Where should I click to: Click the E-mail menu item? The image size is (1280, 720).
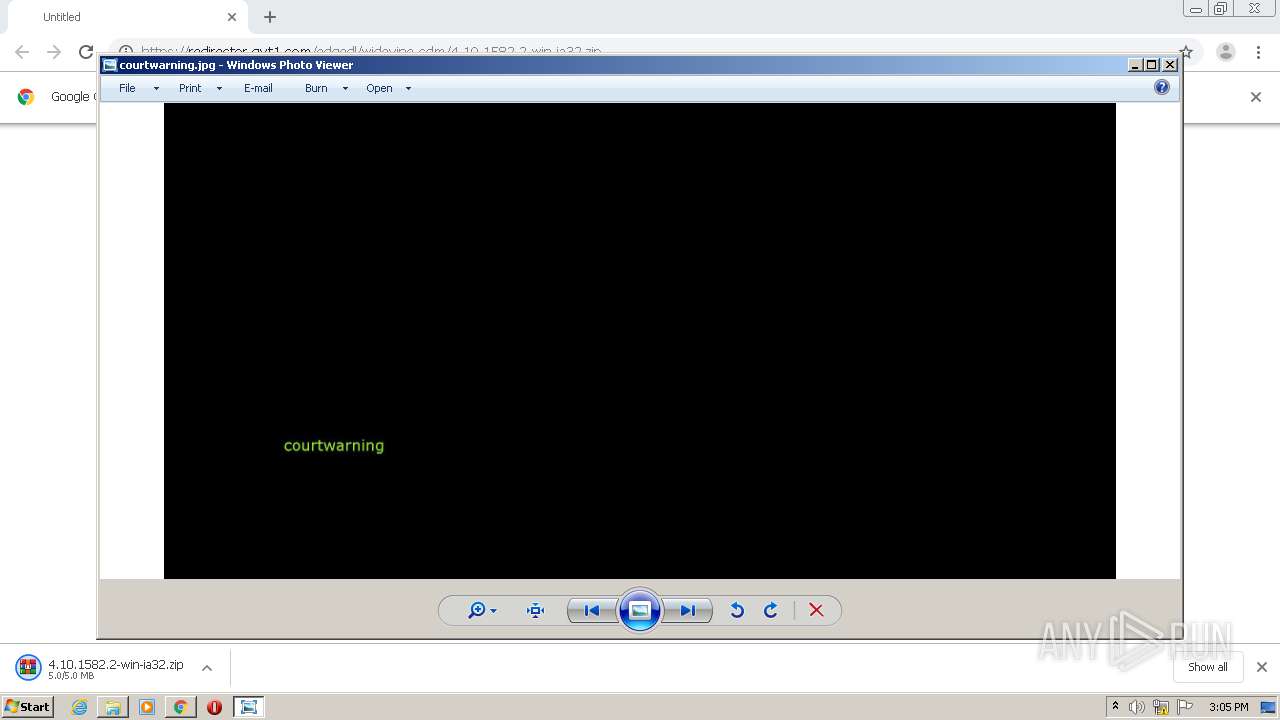(258, 88)
